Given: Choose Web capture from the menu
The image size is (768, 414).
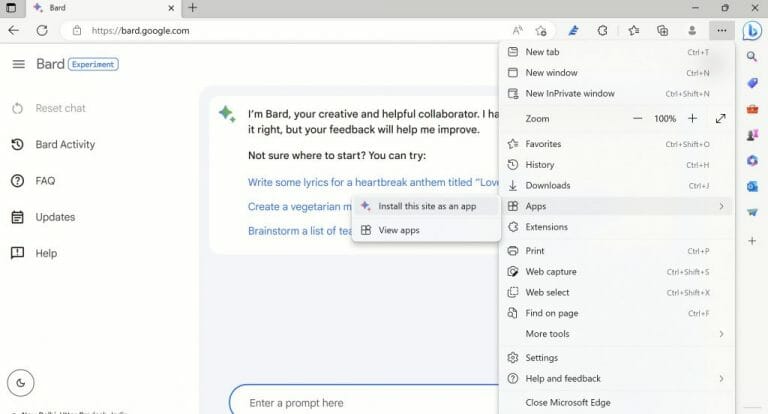Looking at the screenshot, I should click(x=617, y=271).
